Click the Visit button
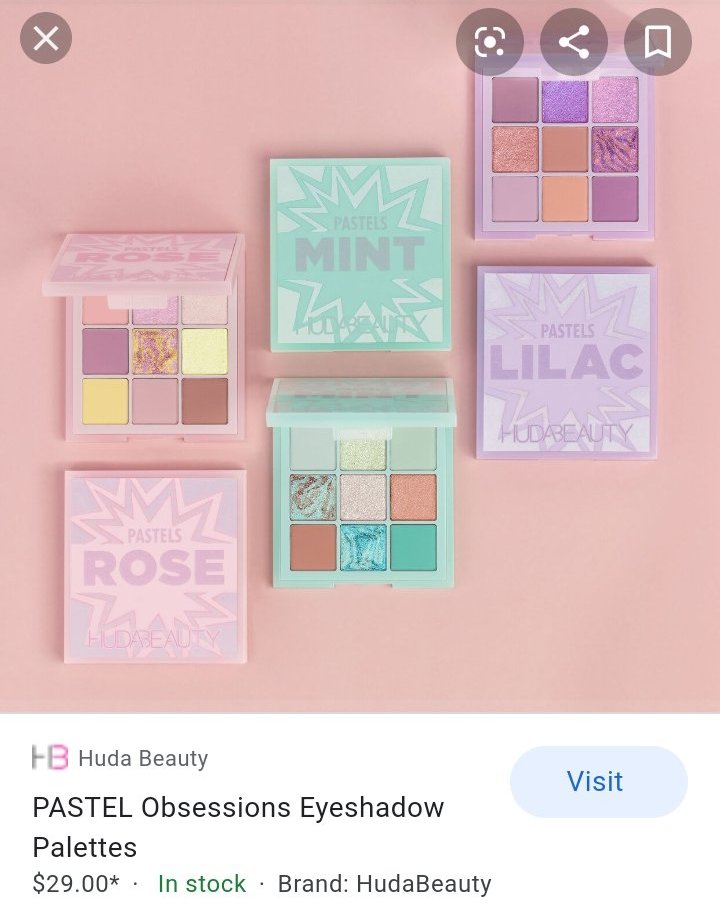Viewport: 720px width, 908px height. point(598,782)
